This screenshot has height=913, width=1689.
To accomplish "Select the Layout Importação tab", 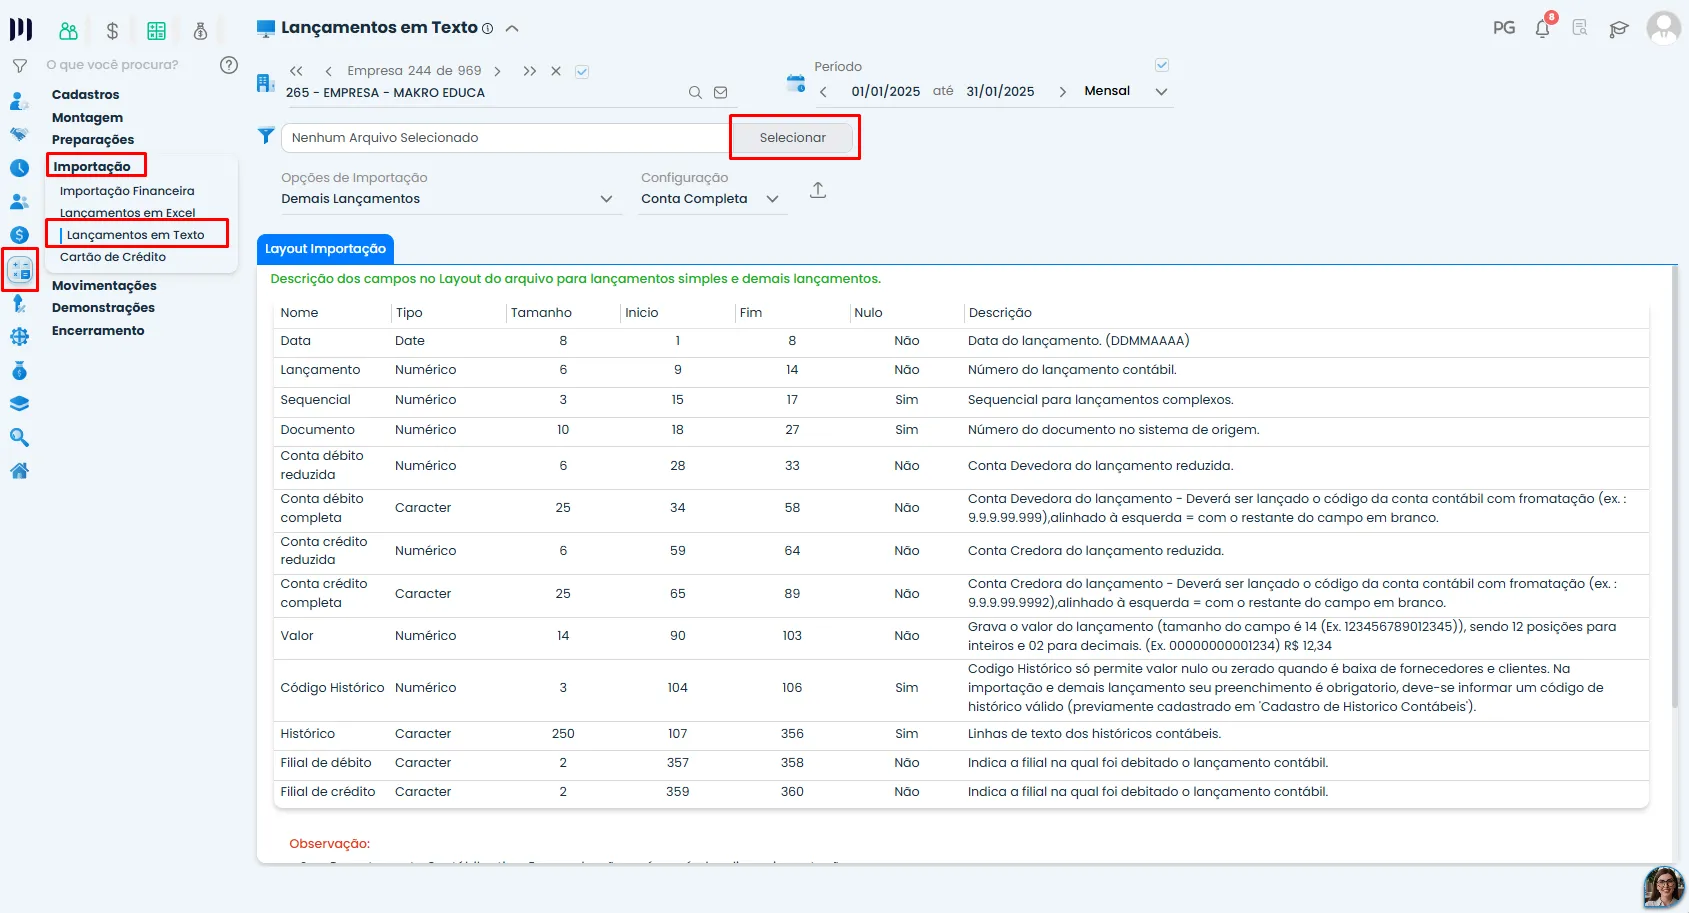I will 325,249.
